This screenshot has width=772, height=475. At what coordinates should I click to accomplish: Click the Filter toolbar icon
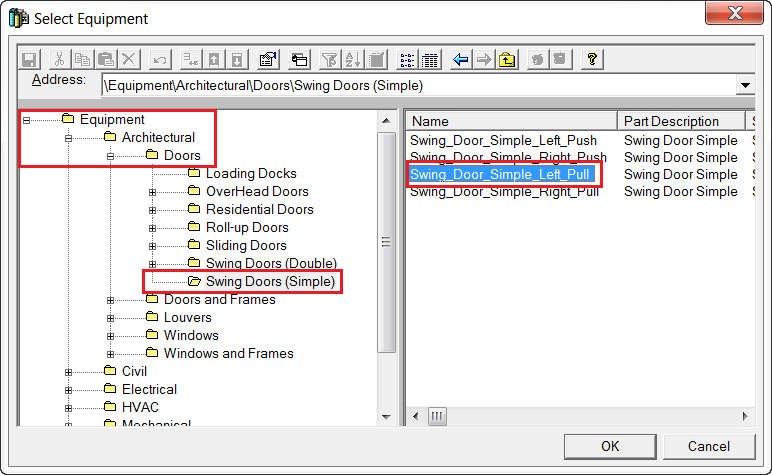point(328,59)
